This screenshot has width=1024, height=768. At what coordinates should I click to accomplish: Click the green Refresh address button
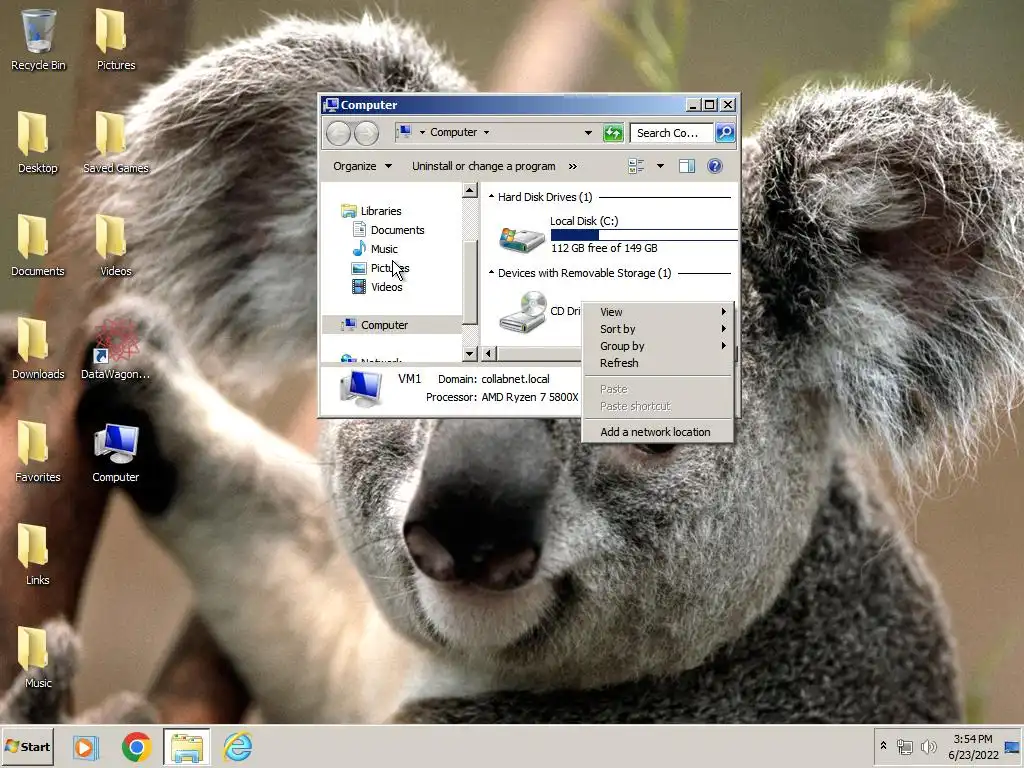(x=613, y=133)
